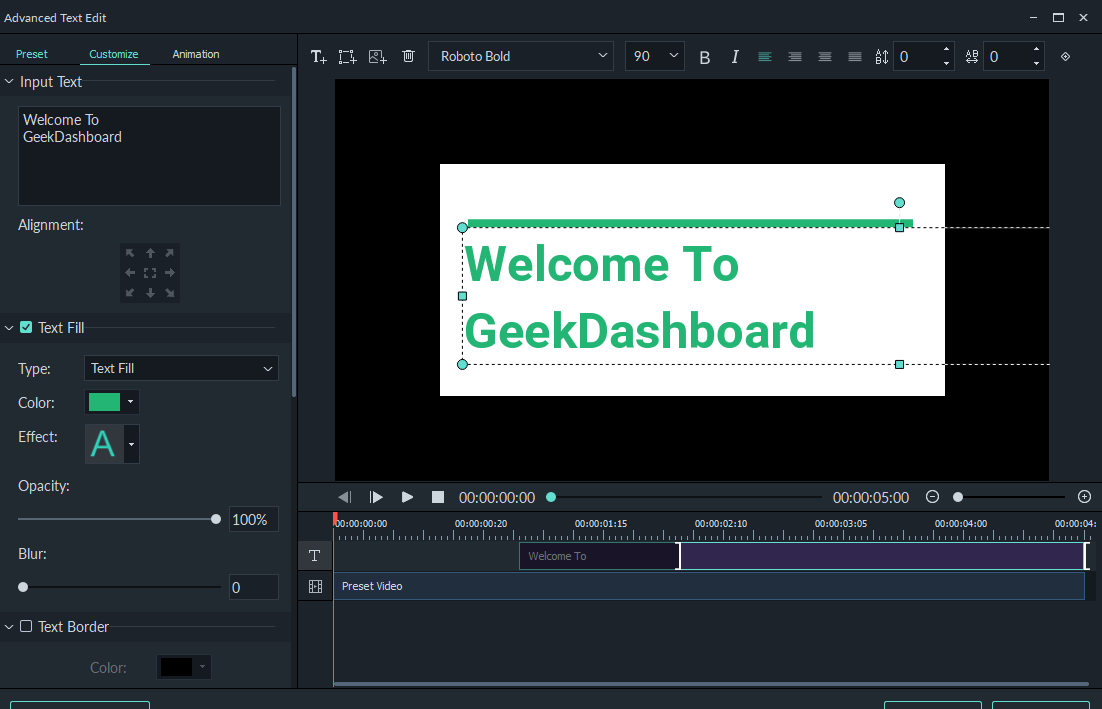Select the Welcome To clip on timeline

coord(597,556)
